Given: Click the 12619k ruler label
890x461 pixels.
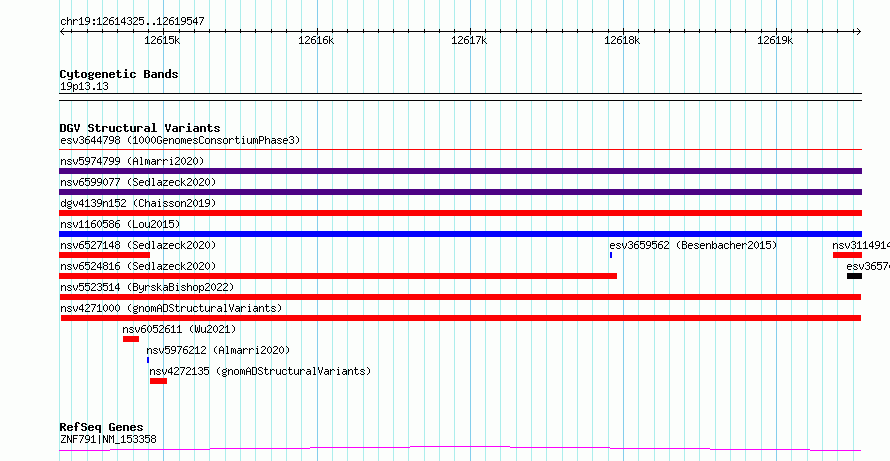Looking at the screenshot, I should coord(775,40).
